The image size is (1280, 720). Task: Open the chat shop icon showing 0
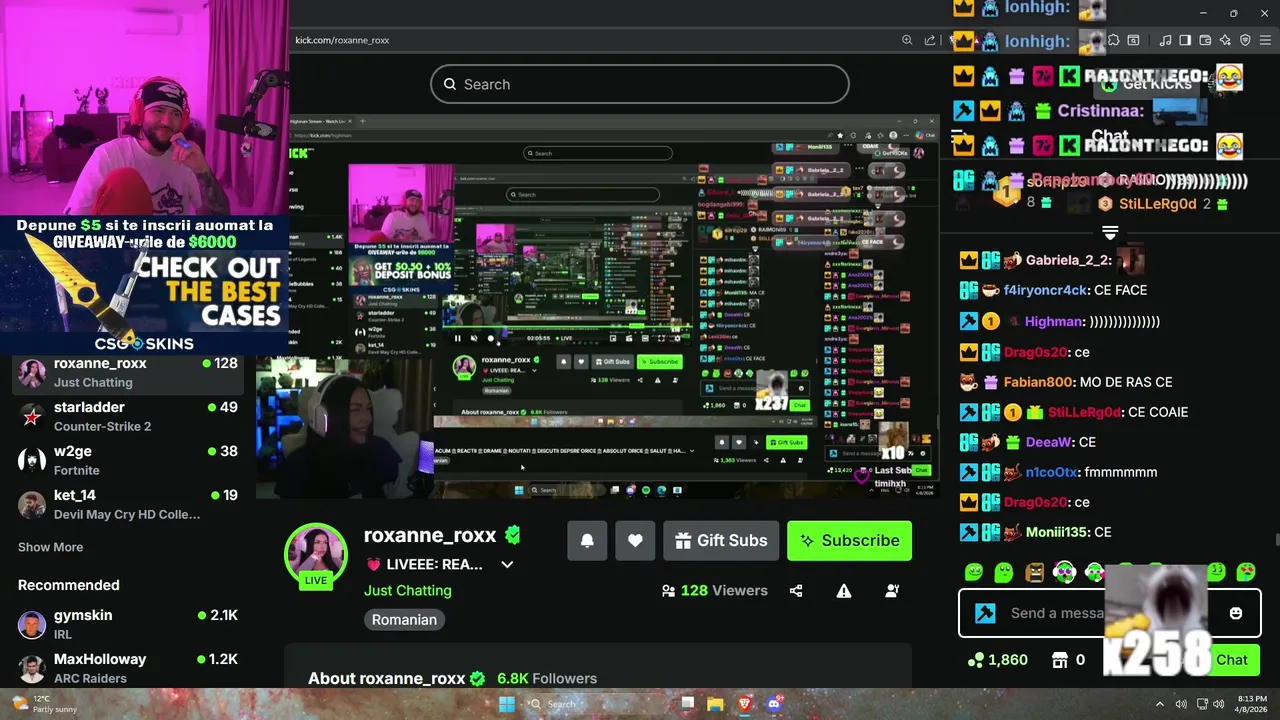[1068, 660]
